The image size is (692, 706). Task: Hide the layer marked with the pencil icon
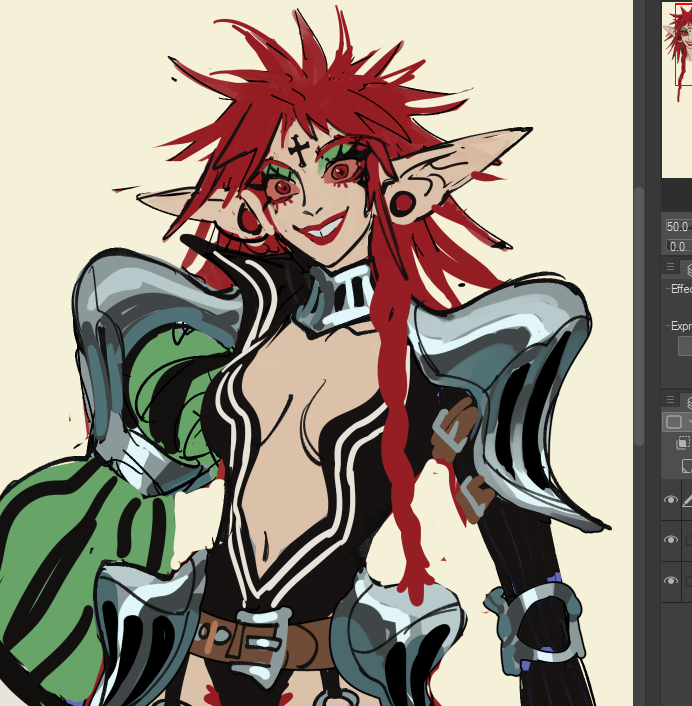(x=671, y=500)
